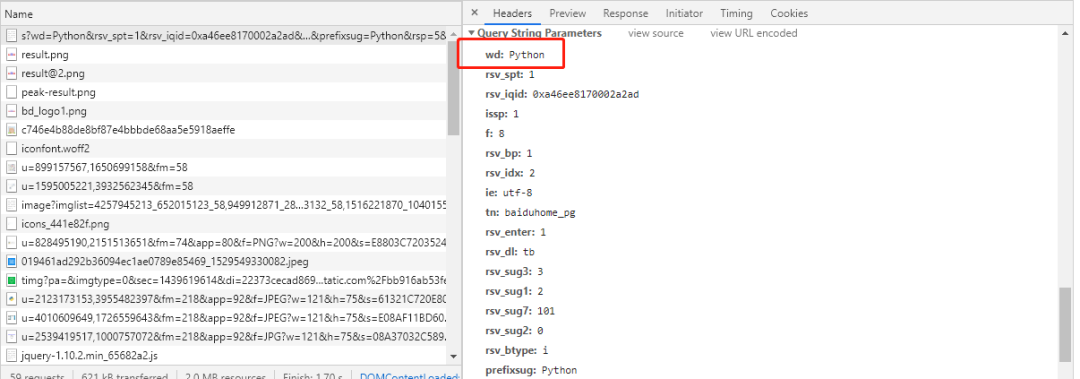
Task: Click the result.png file icon
Action: (x=11, y=54)
